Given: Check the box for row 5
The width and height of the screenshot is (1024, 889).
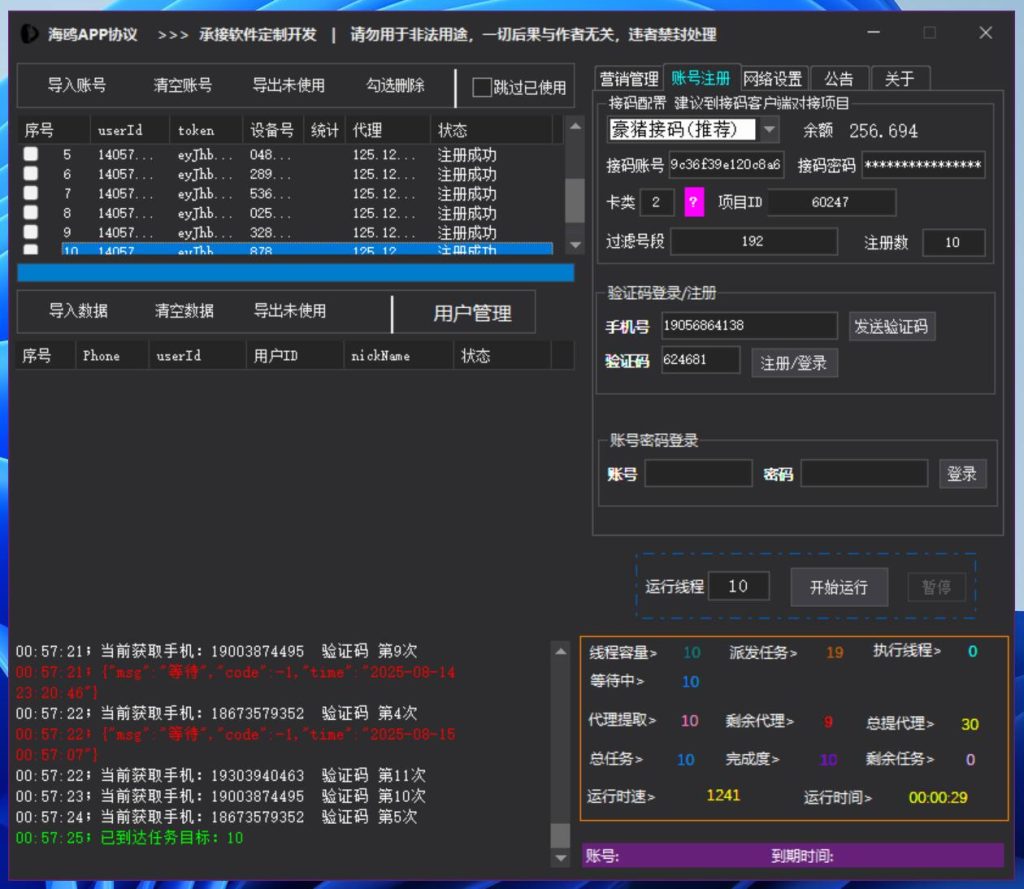Looking at the screenshot, I should (x=31, y=155).
